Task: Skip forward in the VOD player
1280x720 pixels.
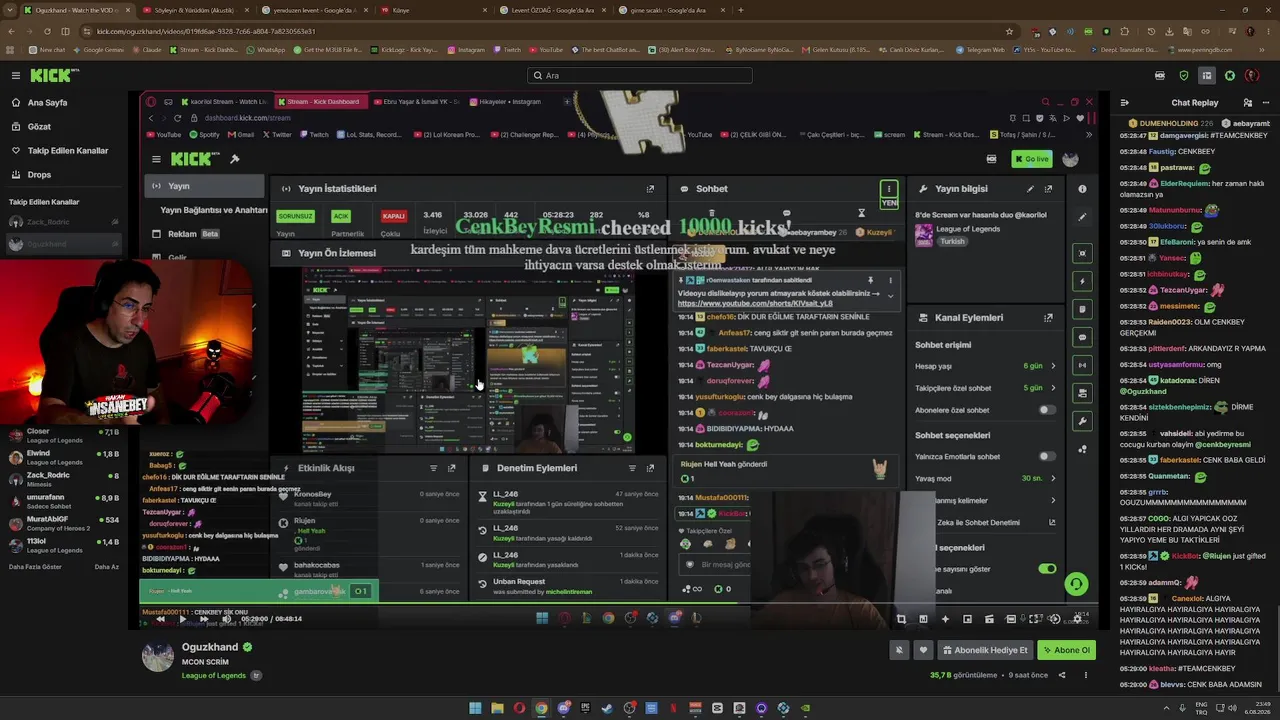Action: pyautogui.click(x=203, y=619)
